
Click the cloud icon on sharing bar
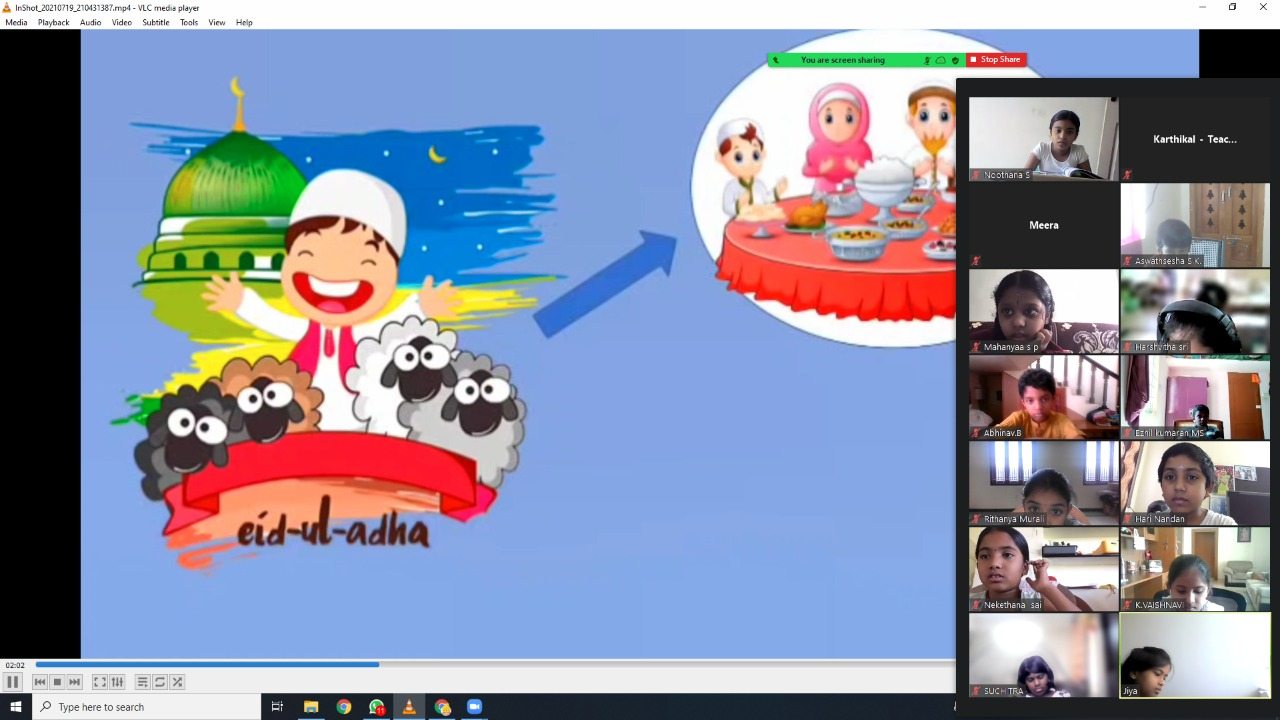(x=941, y=60)
